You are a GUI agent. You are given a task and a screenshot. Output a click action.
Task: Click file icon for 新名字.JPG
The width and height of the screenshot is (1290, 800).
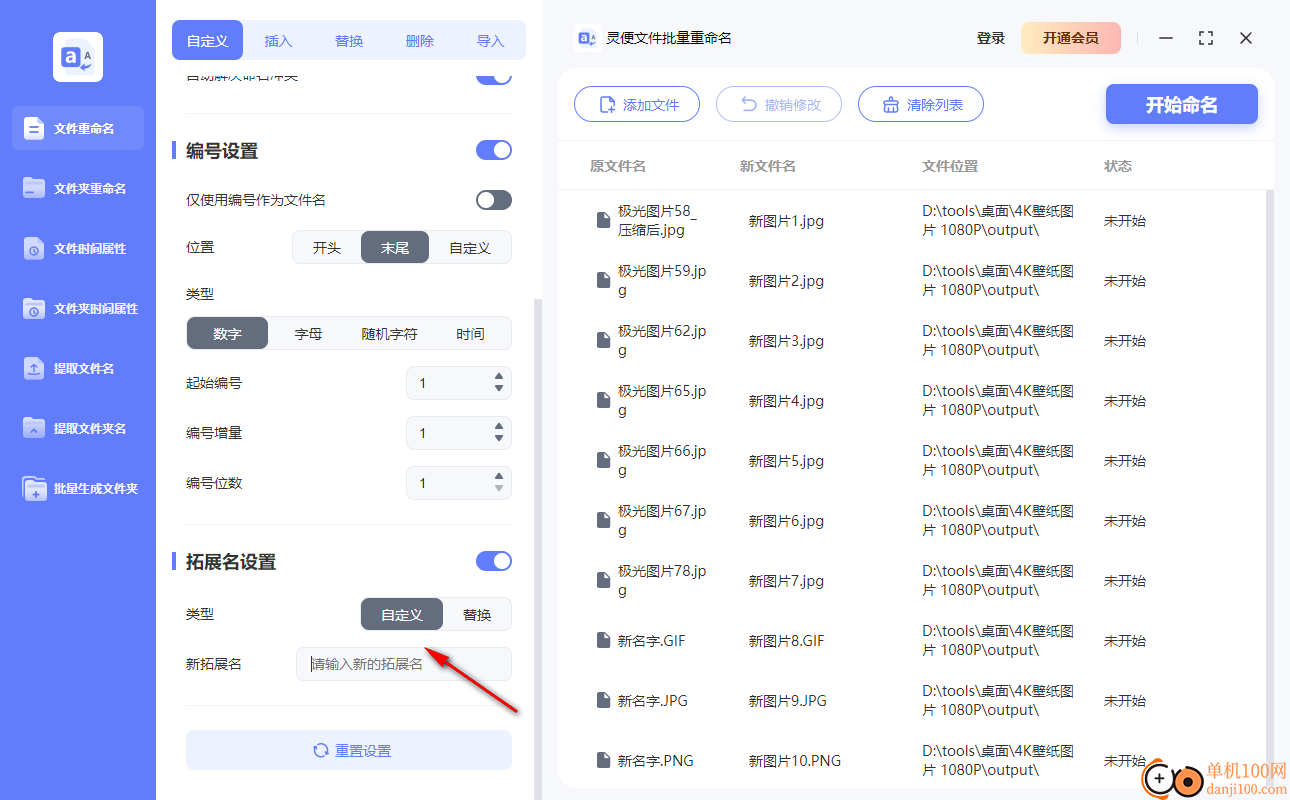(x=603, y=700)
